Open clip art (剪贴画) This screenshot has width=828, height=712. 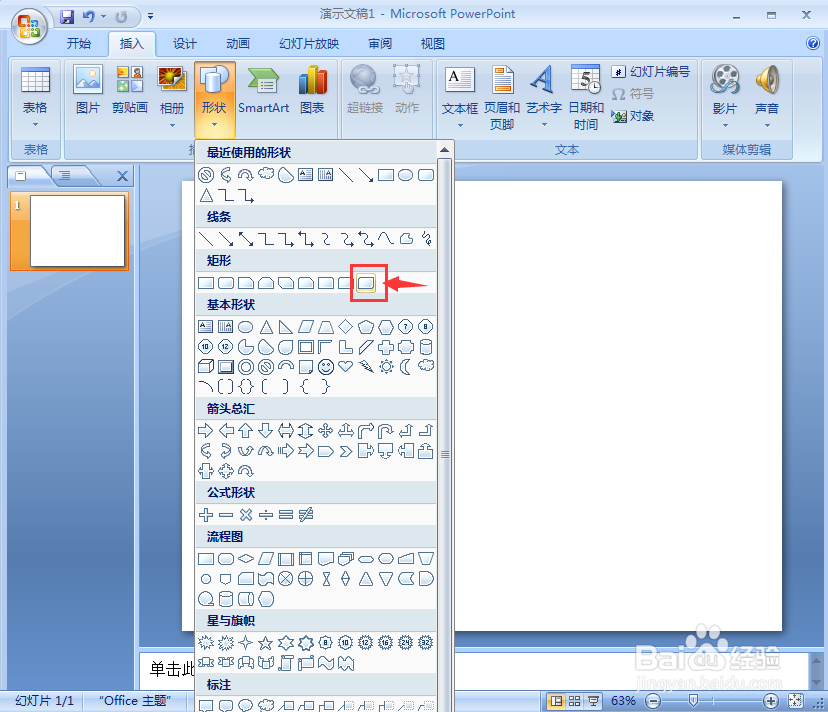click(130, 90)
